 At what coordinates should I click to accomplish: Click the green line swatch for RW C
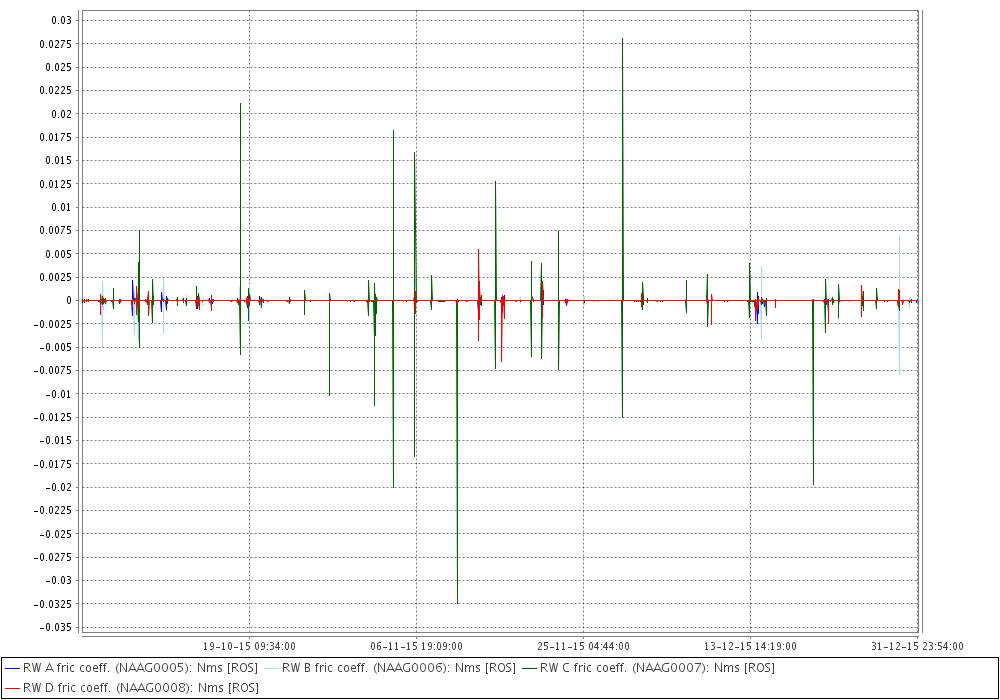[529, 669]
